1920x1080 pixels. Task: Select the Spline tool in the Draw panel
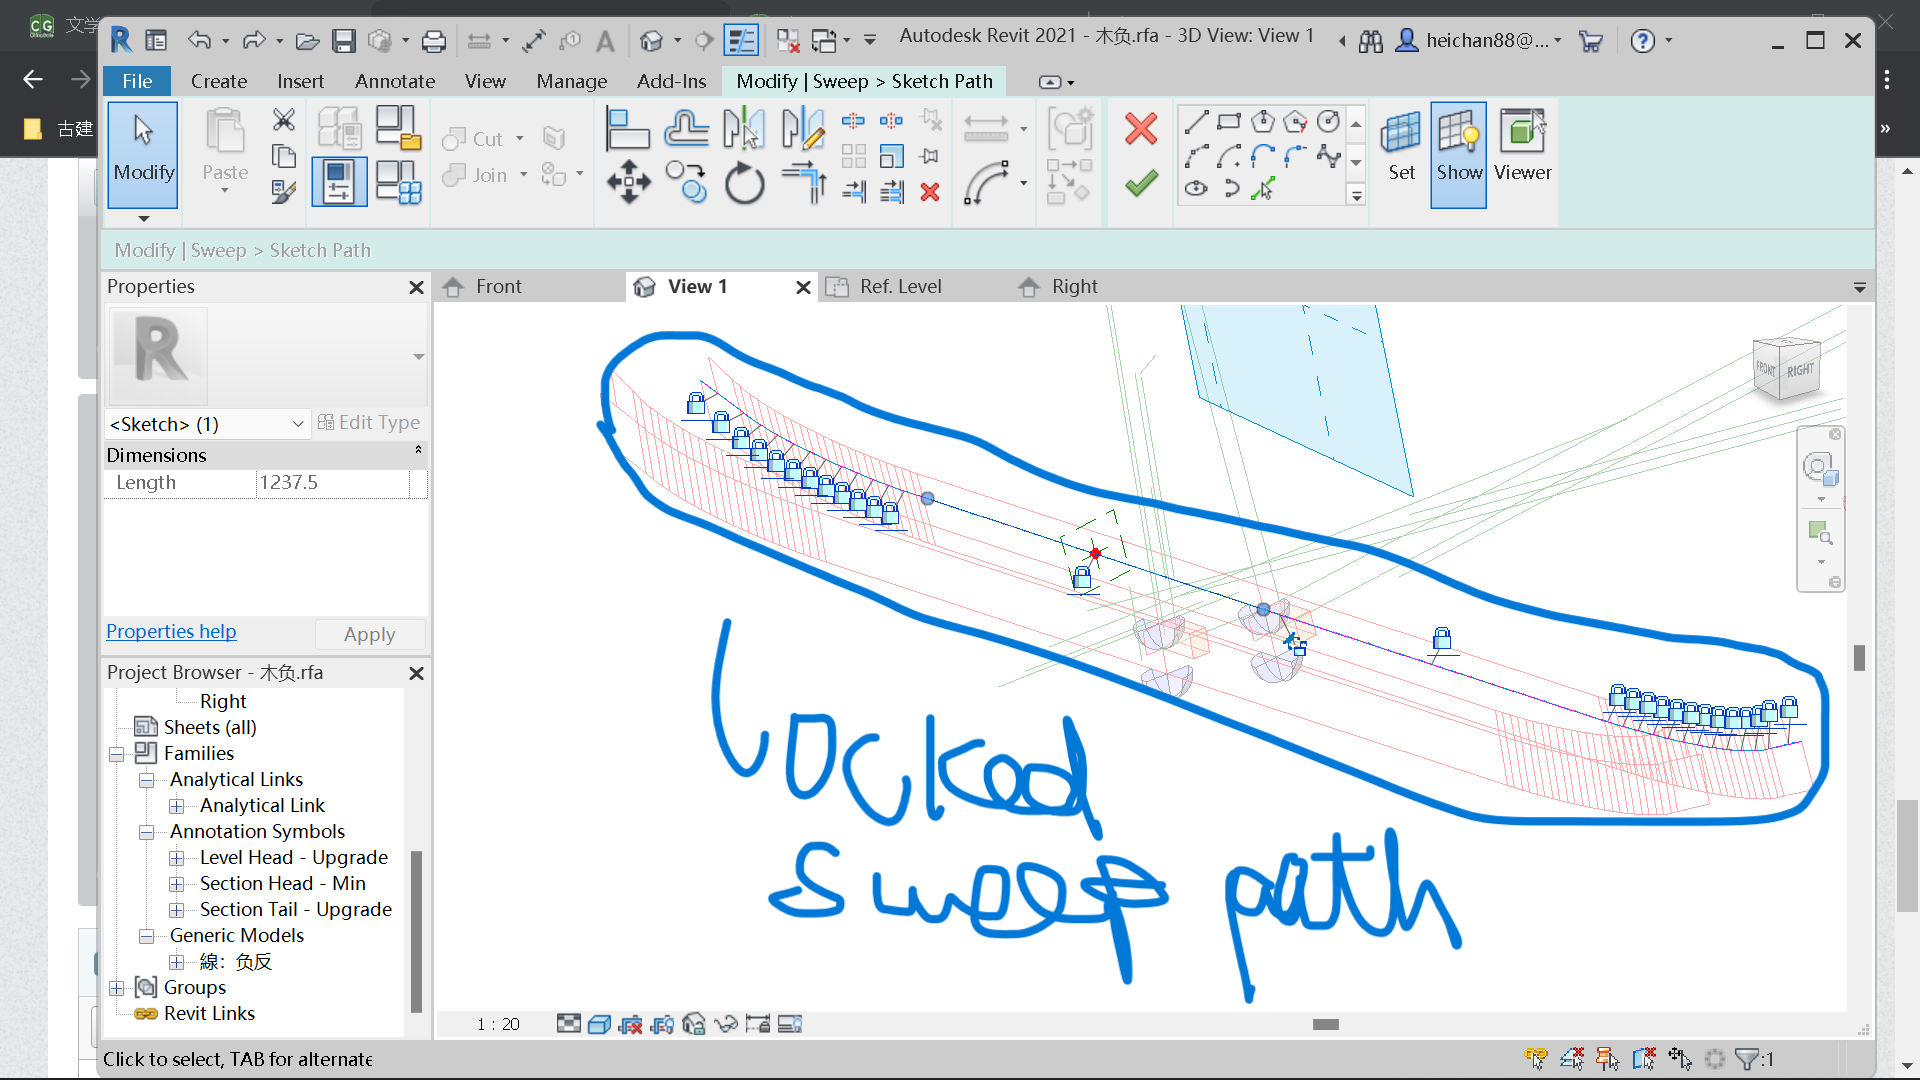coord(1330,155)
